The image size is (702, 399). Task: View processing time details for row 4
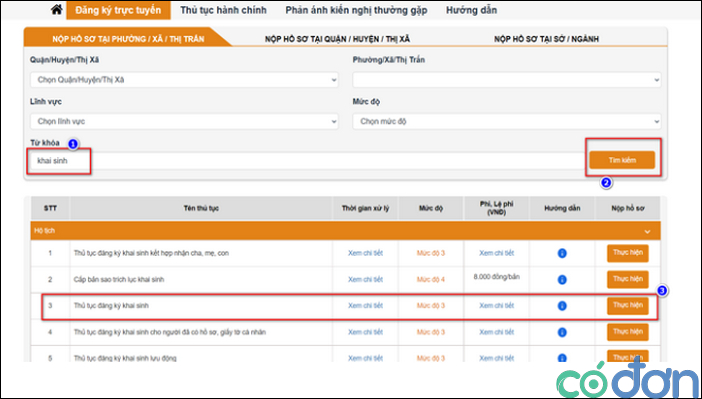[365, 332]
